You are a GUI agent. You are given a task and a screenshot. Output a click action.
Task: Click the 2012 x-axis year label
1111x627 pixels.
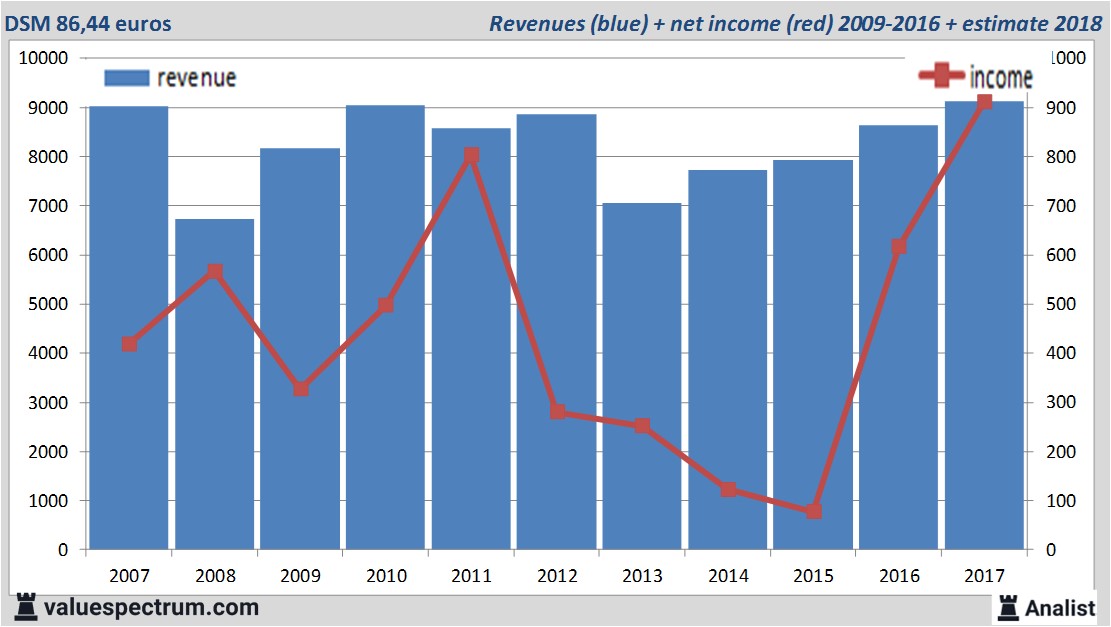(557, 575)
